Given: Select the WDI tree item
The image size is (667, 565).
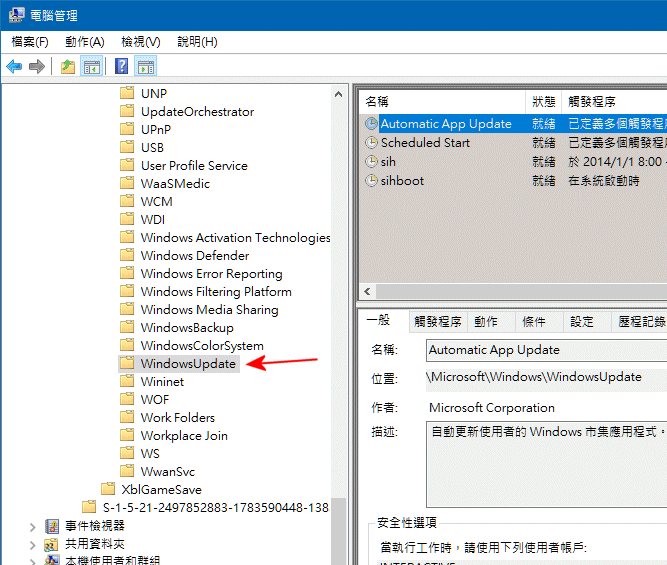Looking at the screenshot, I should 153,220.
